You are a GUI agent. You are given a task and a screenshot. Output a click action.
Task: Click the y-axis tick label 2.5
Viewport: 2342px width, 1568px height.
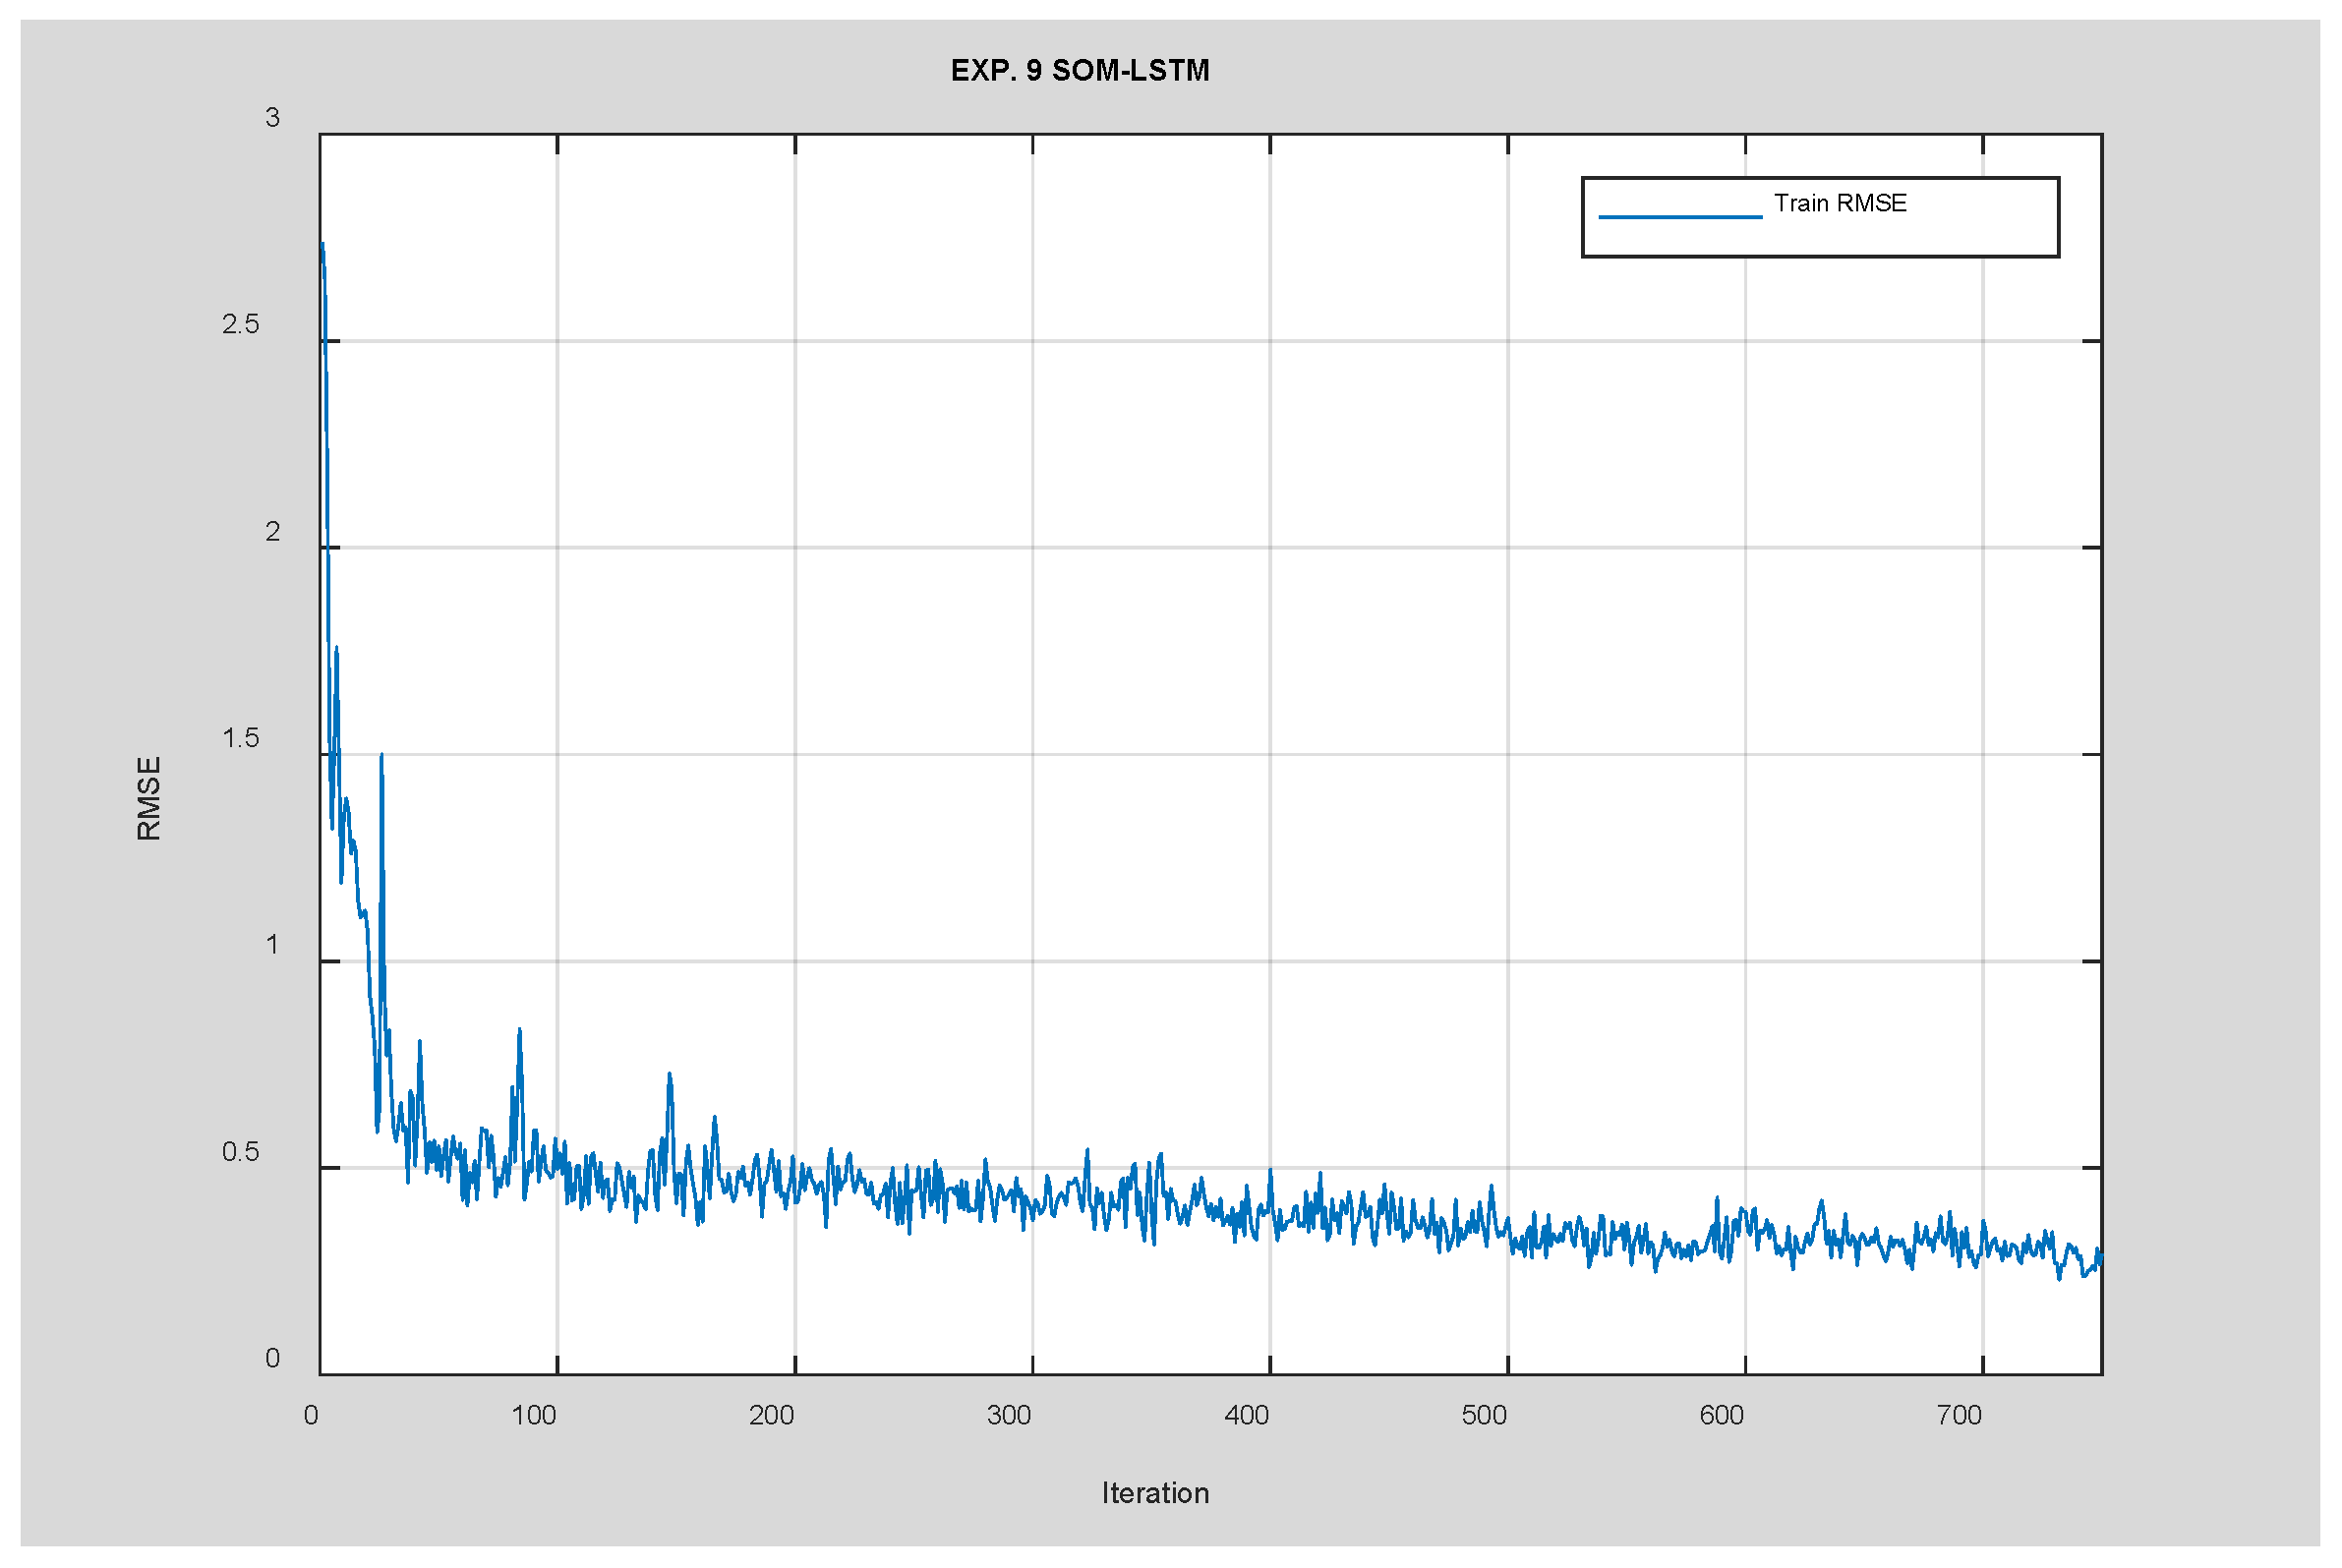tap(240, 324)
